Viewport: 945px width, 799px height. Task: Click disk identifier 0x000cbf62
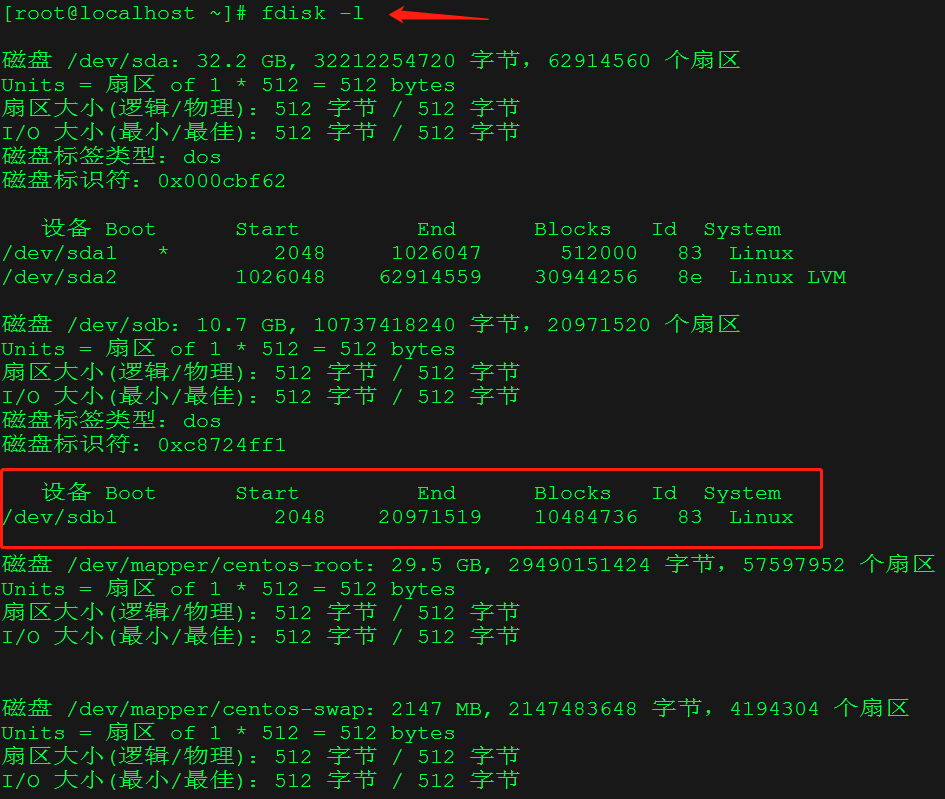(x=221, y=181)
